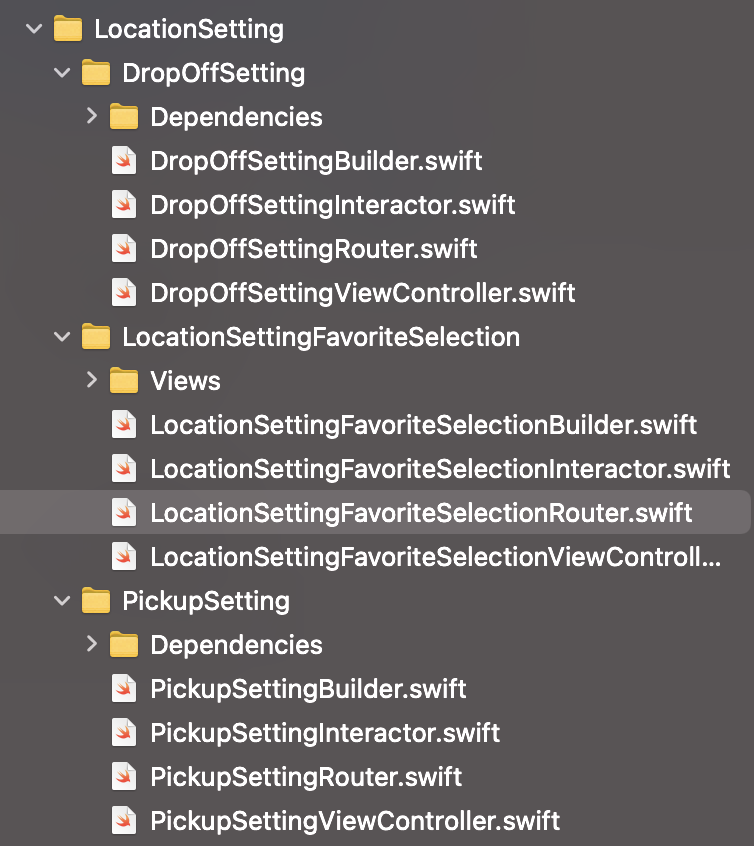This screenshot has height=846, width=754.
Task: Open LocationSettingFavoriteSelectionInteractor.swift file
Action: pos(440,469)
